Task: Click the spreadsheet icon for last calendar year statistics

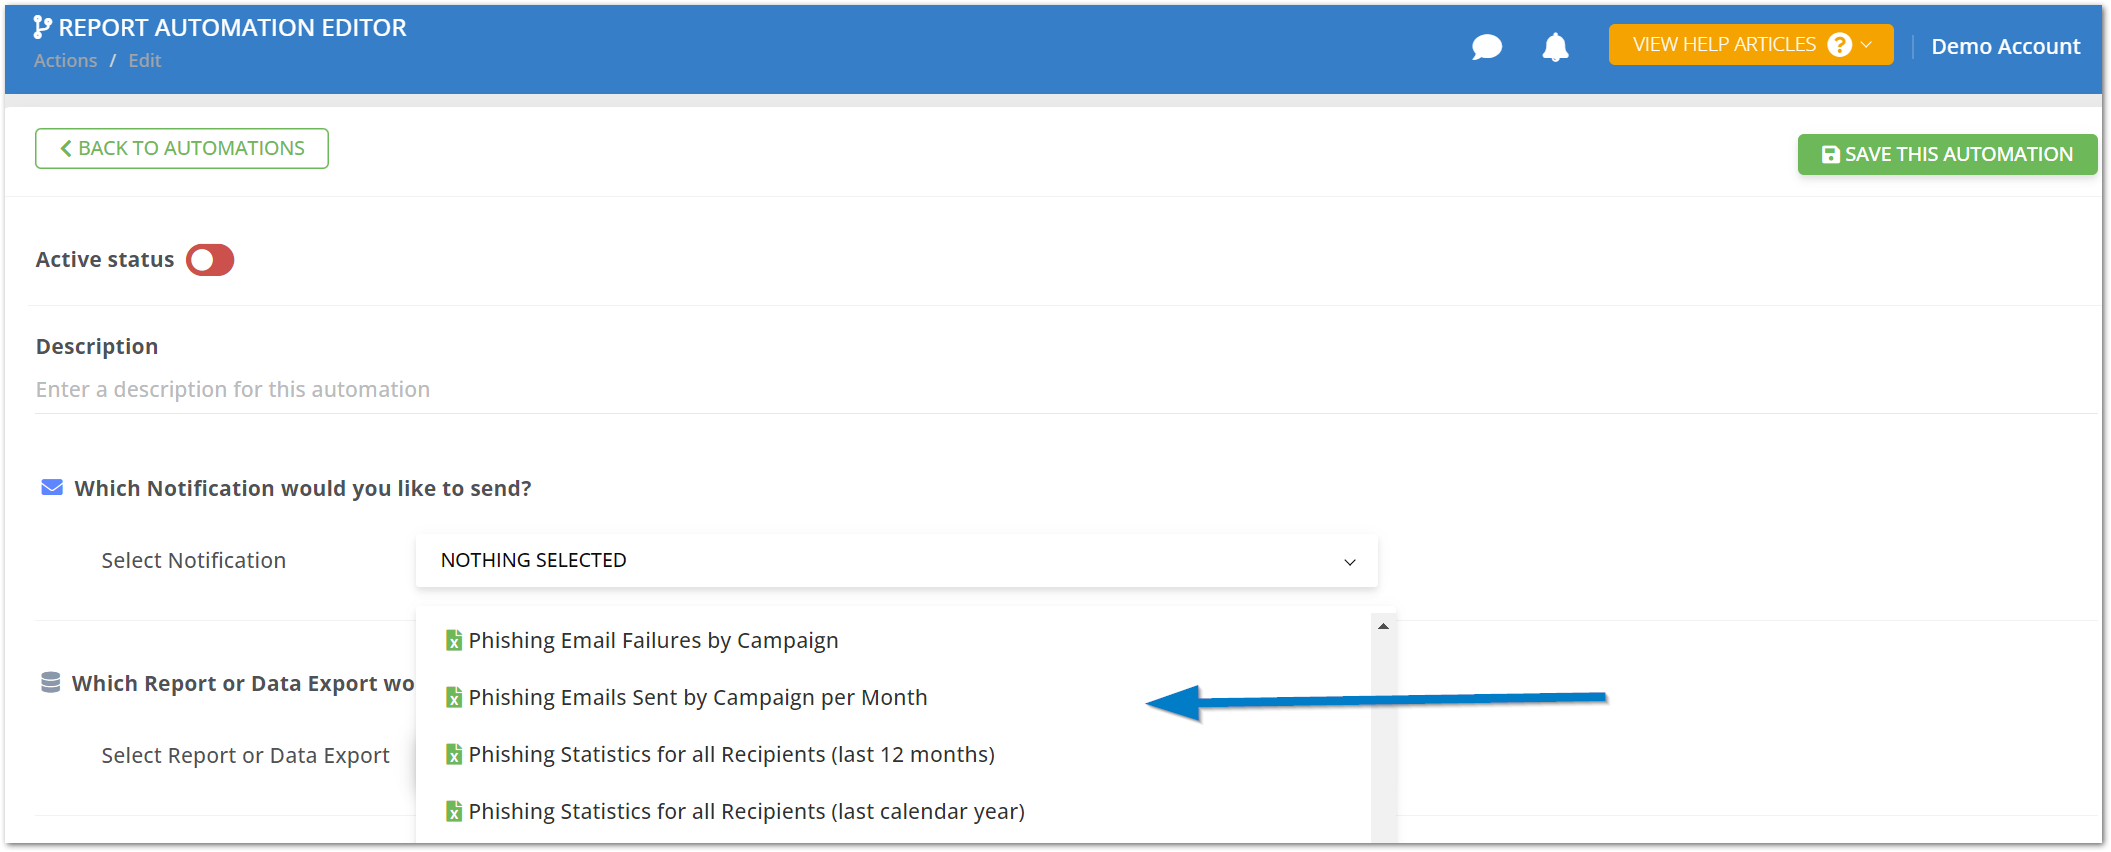Action: click(x=454, y=811)
